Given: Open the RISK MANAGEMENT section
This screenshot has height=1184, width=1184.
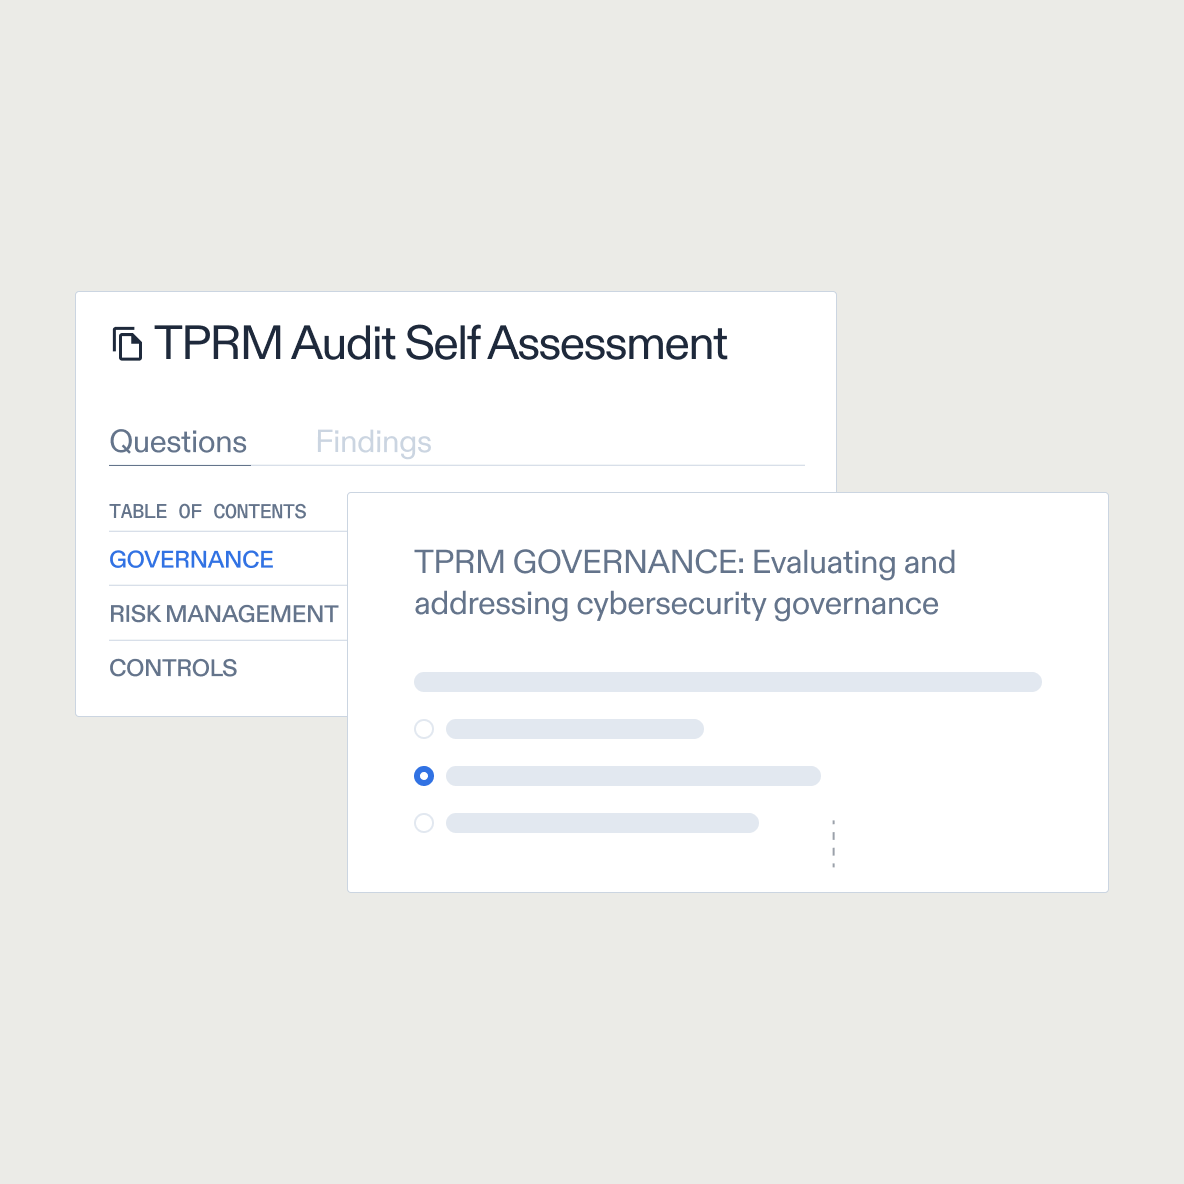Looking at the screenshot, I should [x=224, y=613].
